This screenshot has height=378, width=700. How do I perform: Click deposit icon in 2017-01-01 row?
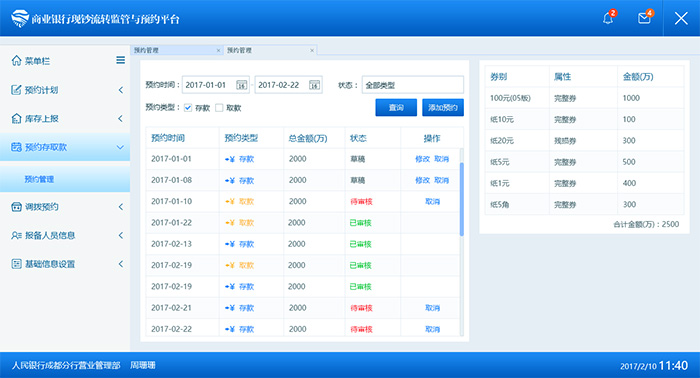(x=229, y=159)
